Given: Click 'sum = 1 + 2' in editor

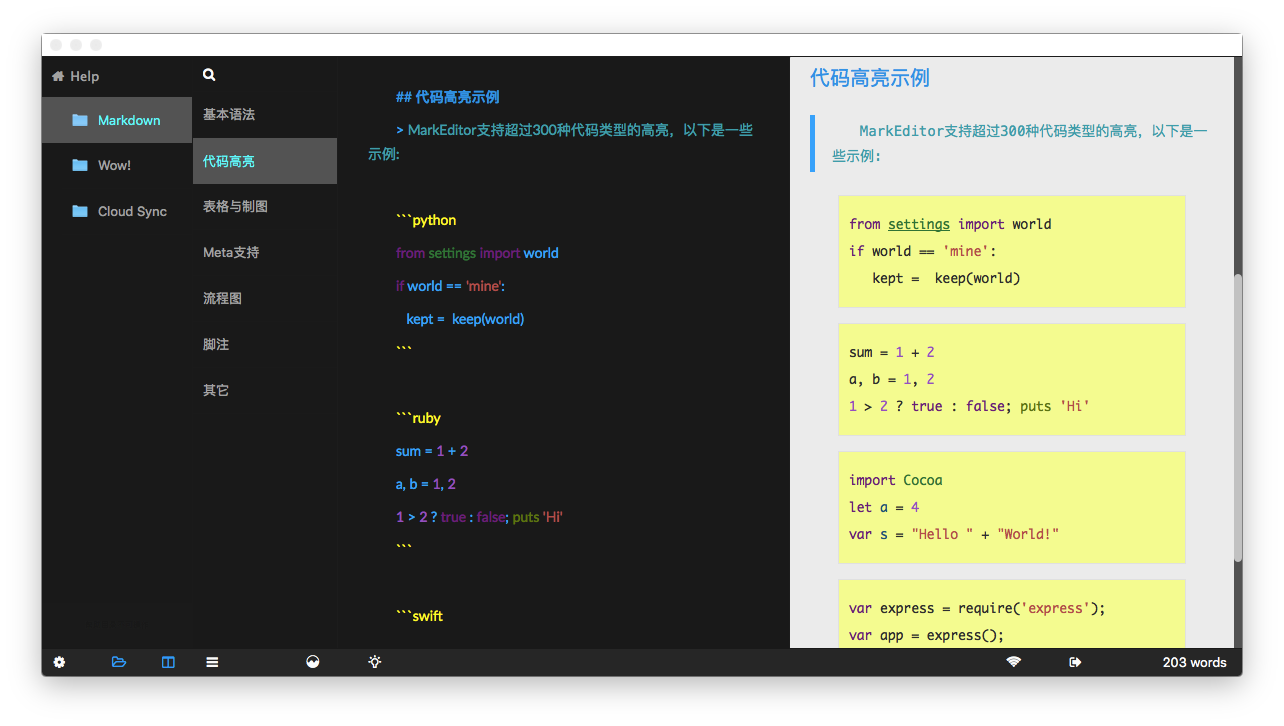Looking at the screenshot, I should click(x=432, y=451).
